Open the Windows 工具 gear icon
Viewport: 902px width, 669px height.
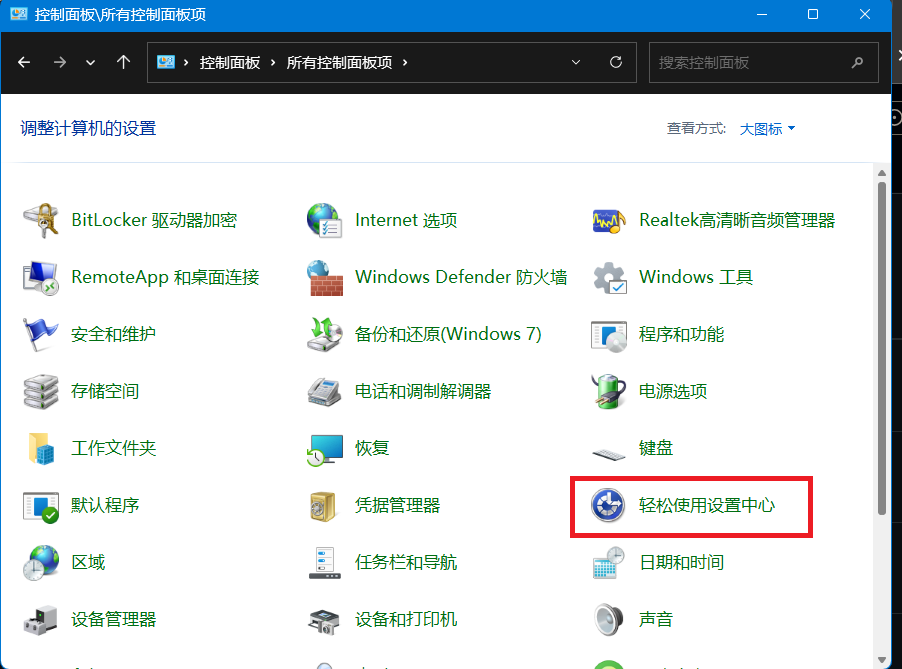click(x=609, y=277)
